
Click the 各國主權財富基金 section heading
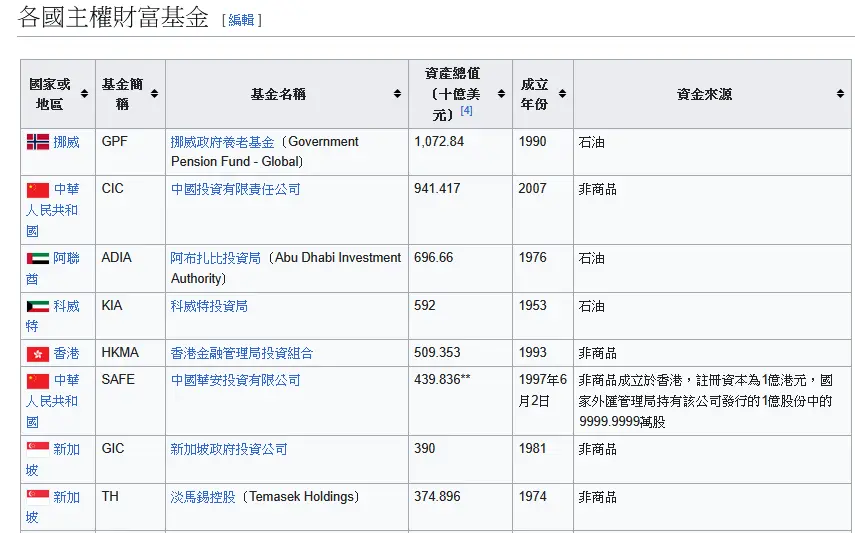tap(113, 17)
